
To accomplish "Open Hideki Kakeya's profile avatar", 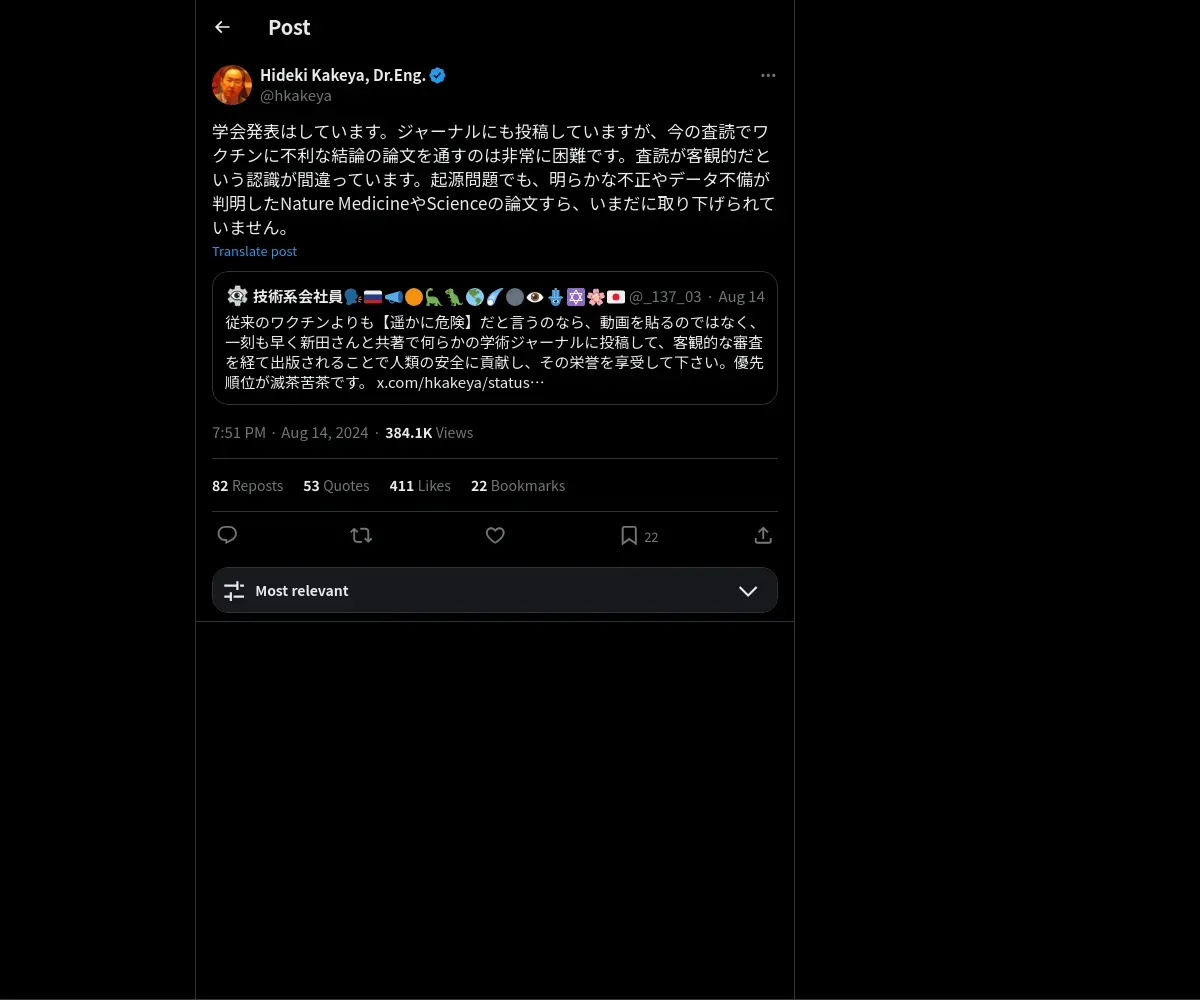I will pos(232,85).
